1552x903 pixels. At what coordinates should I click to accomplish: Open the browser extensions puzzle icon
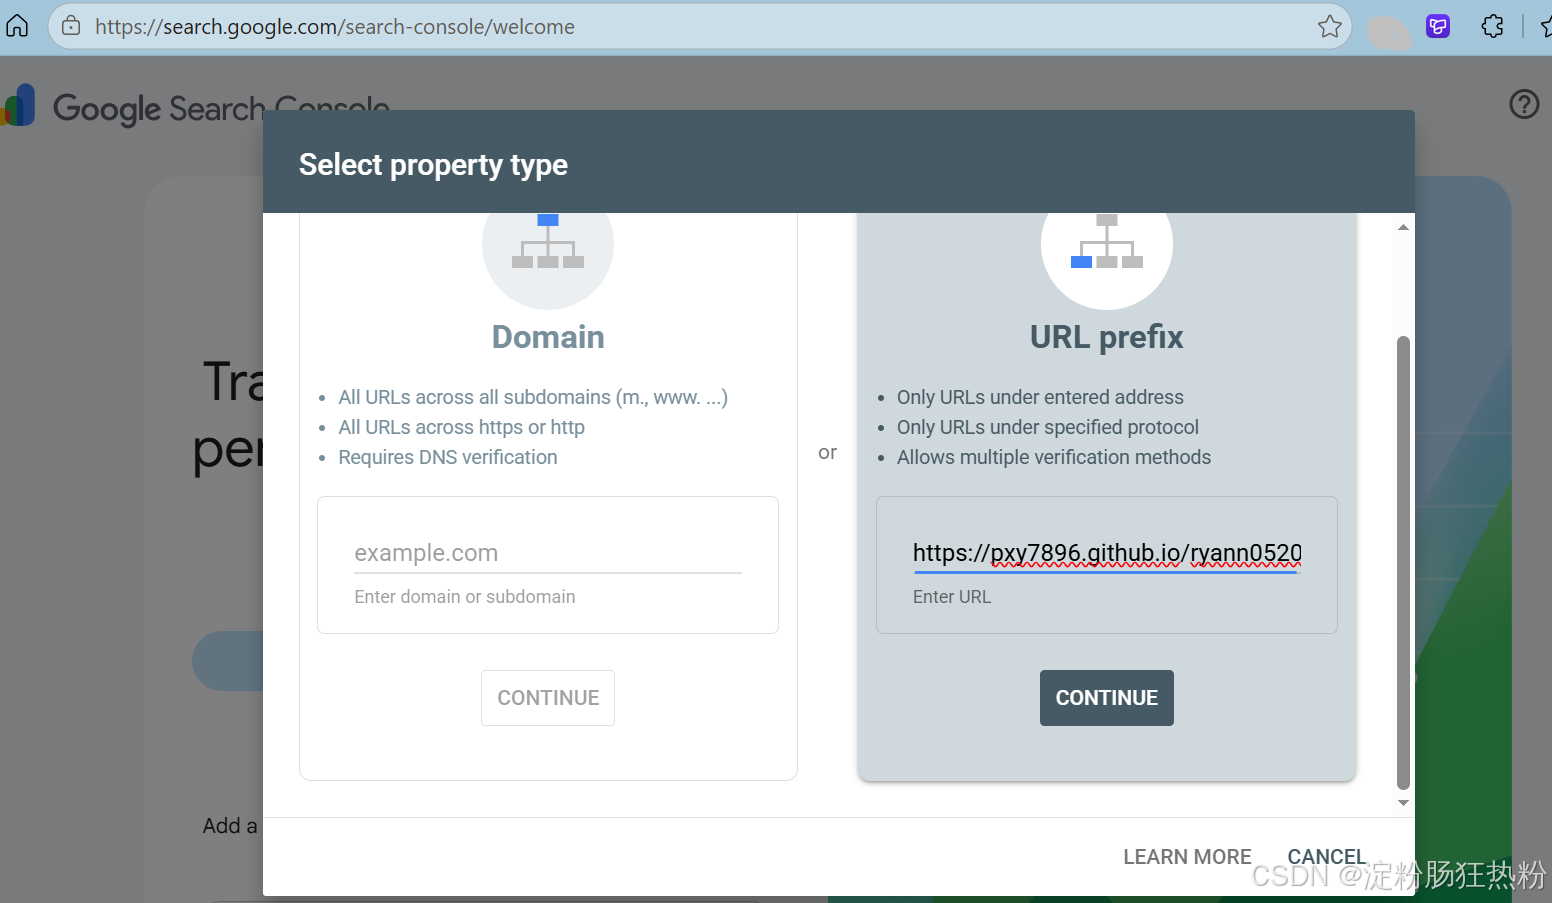[1492, 26]
